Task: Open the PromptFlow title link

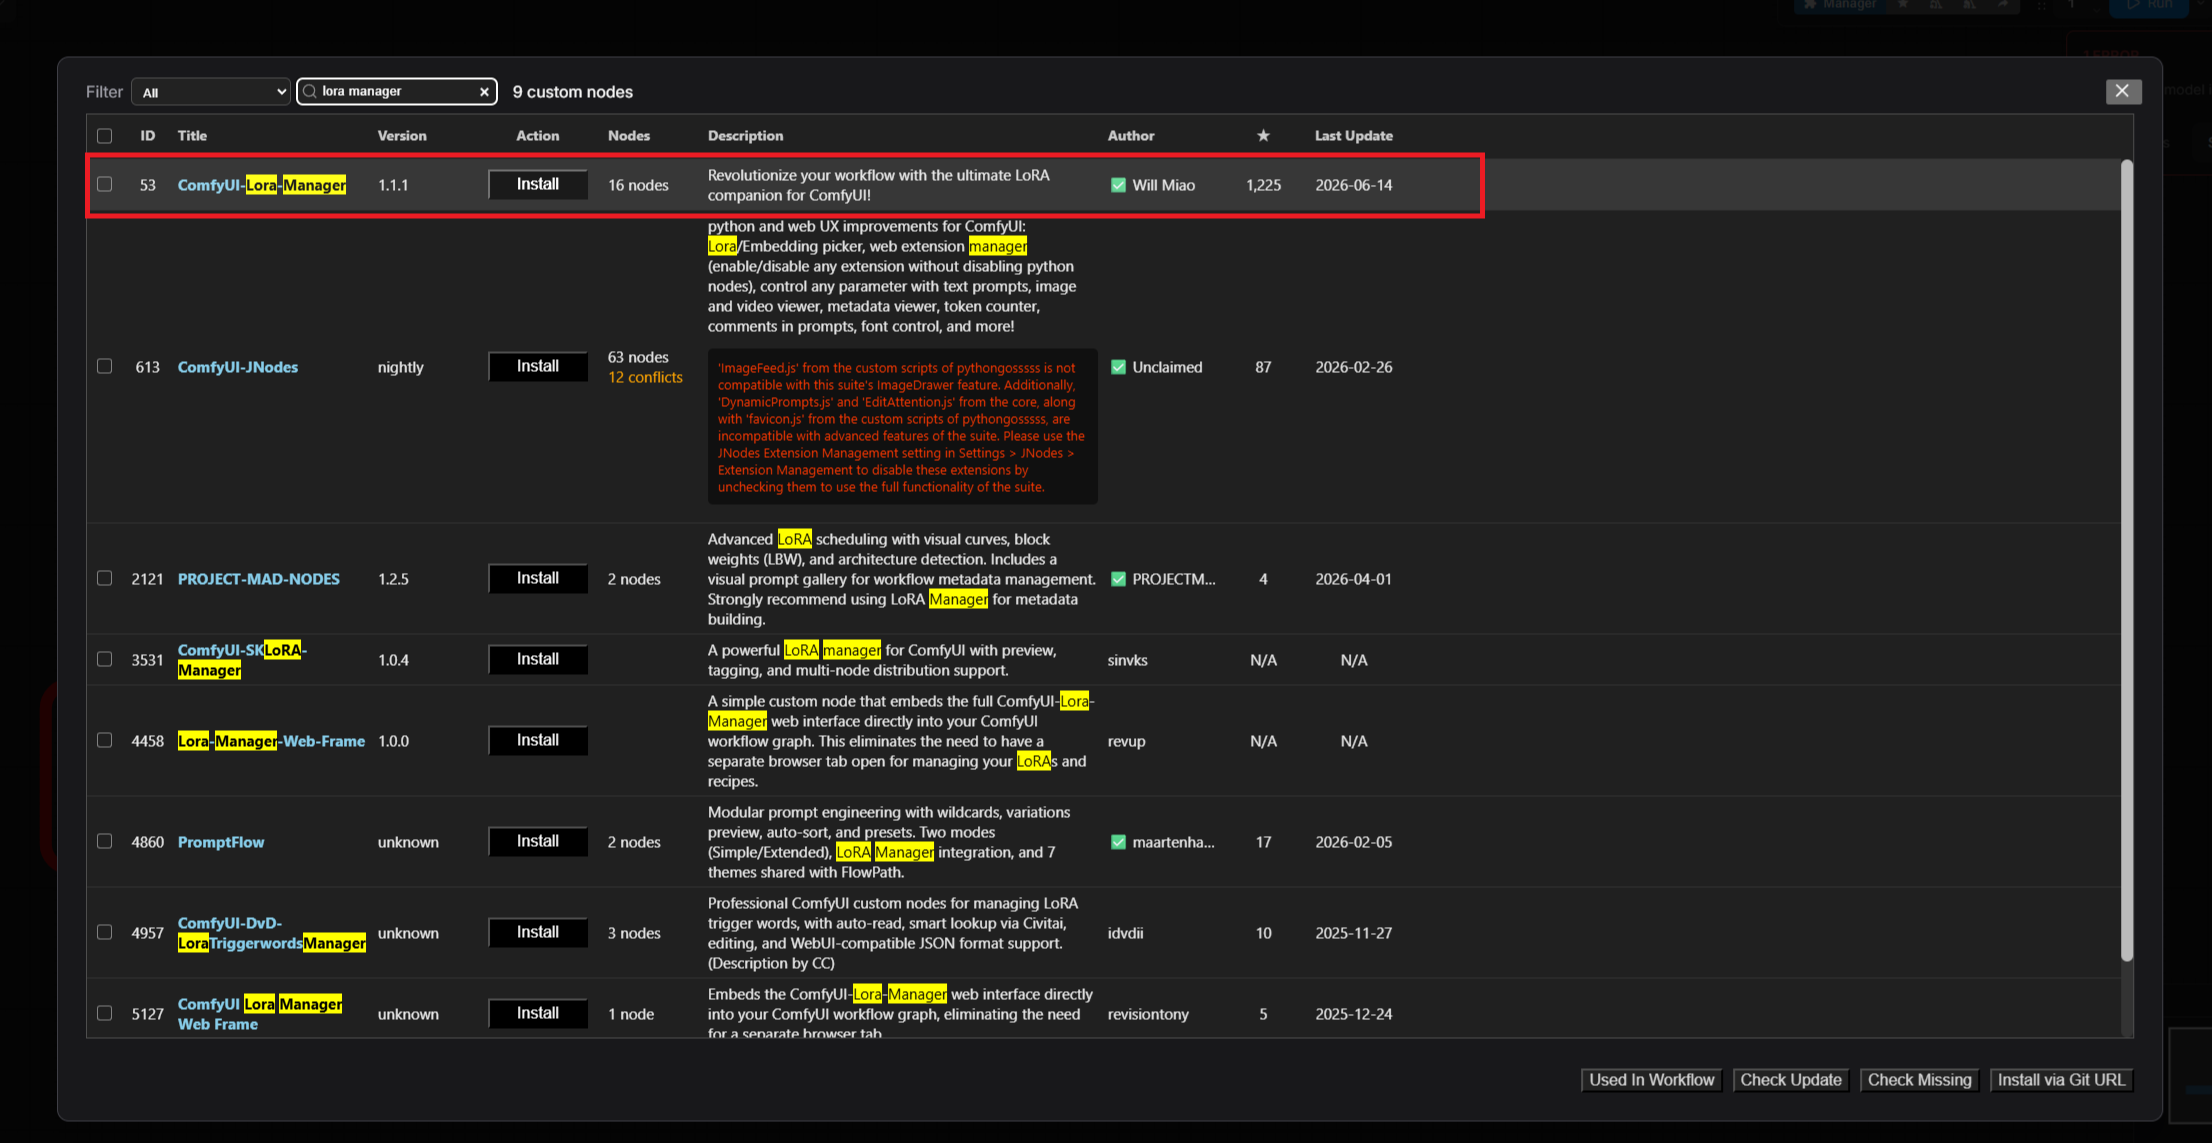Action: pos(221,842)
